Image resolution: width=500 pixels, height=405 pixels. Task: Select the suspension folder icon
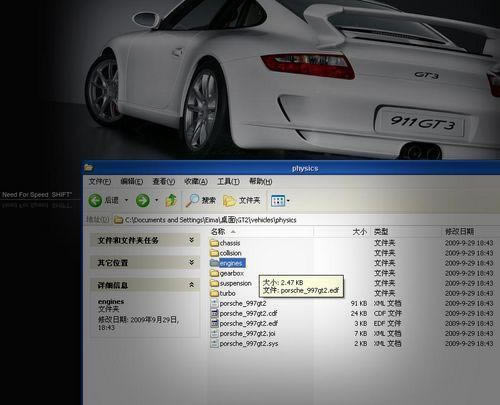point(214,283)
